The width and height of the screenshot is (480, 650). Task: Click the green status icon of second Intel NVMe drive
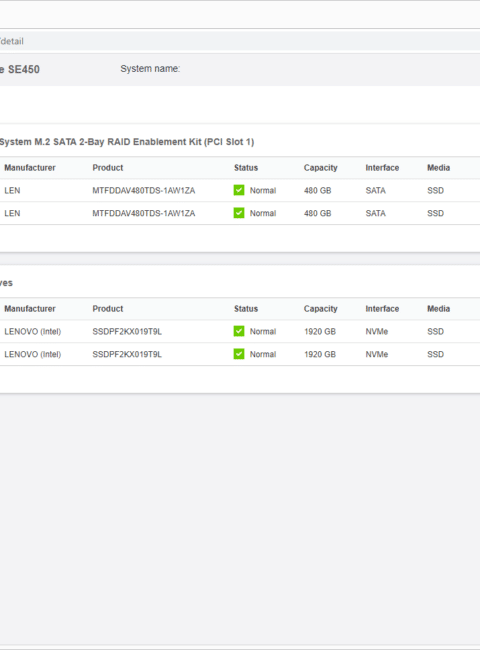239,354
